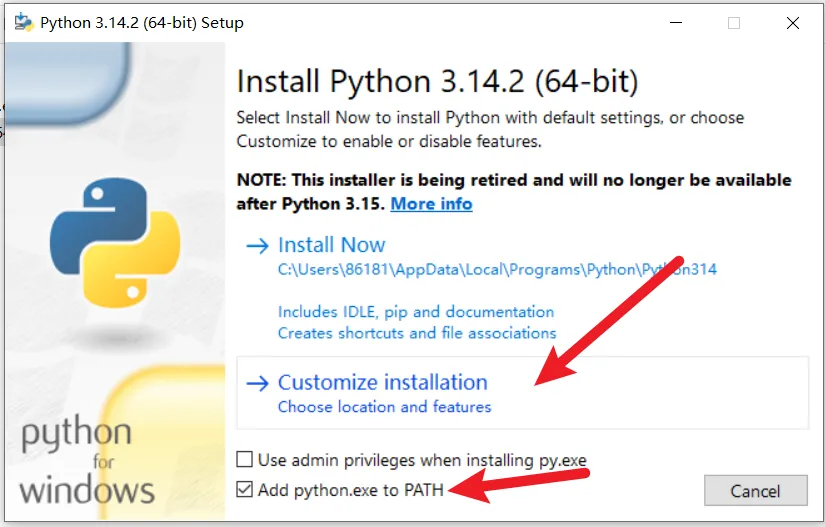Minimize the Python Setup window
Screen dimensions: 825x527
[677, 22]
